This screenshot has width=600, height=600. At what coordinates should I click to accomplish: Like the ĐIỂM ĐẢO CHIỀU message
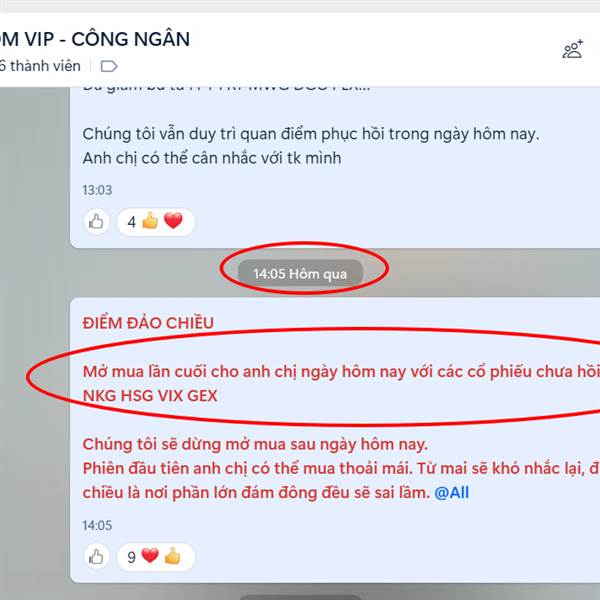(96, 557)
